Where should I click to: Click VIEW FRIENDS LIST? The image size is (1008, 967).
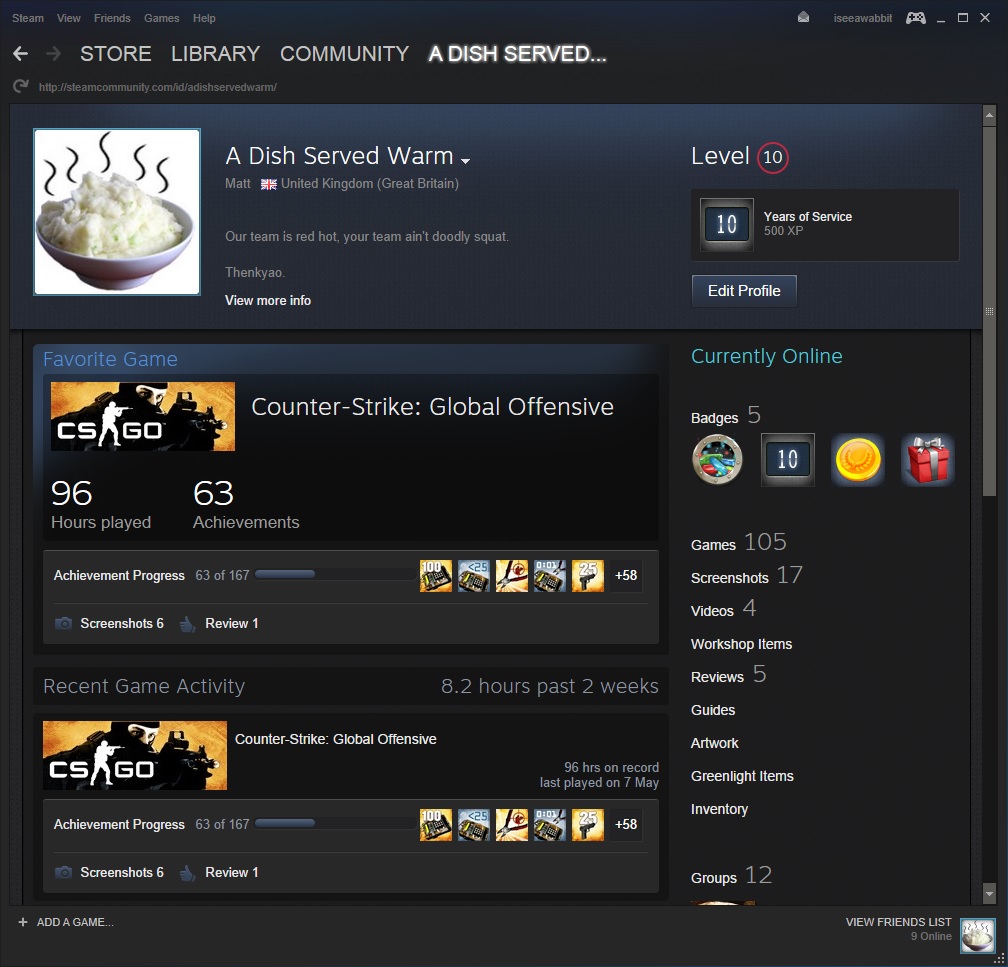tap(899, 922)
